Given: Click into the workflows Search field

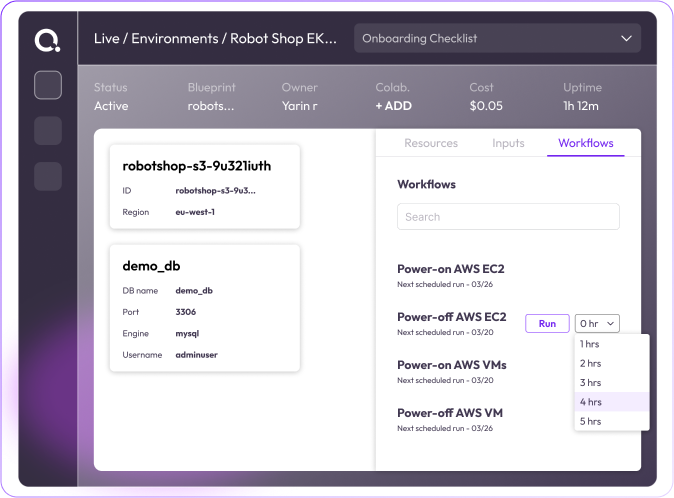Looking at the screenshot, I should [x=508, y=217].
